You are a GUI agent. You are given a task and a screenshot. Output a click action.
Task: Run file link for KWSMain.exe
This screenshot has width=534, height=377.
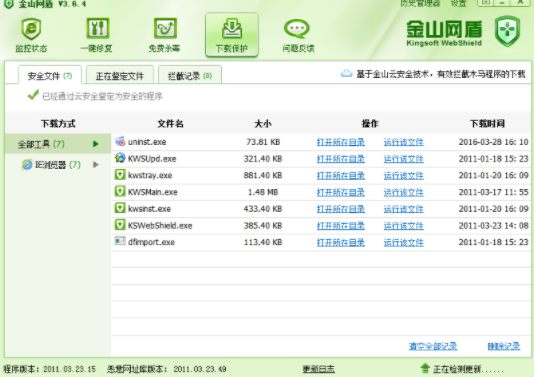tap(404, 192)
